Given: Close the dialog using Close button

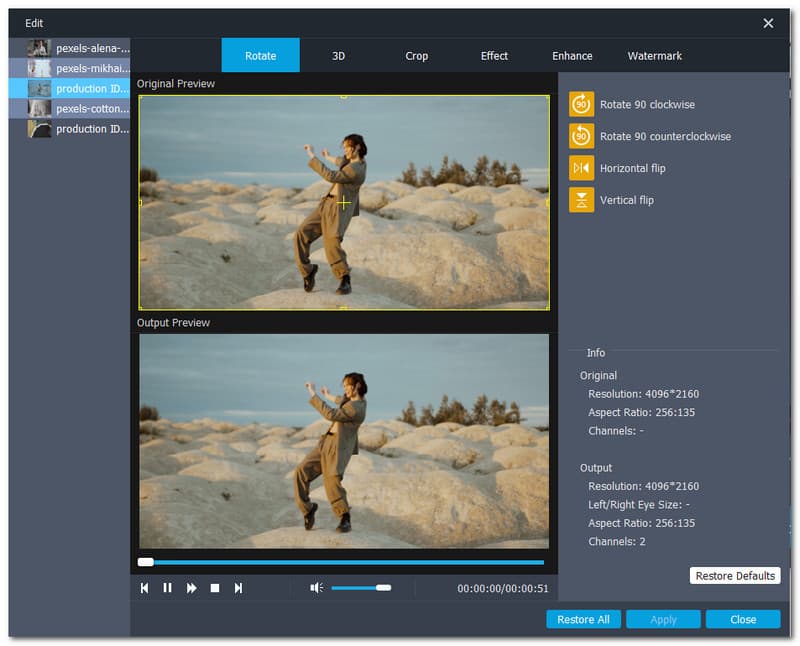Looking at the screenshot, I should pos(743,619).
